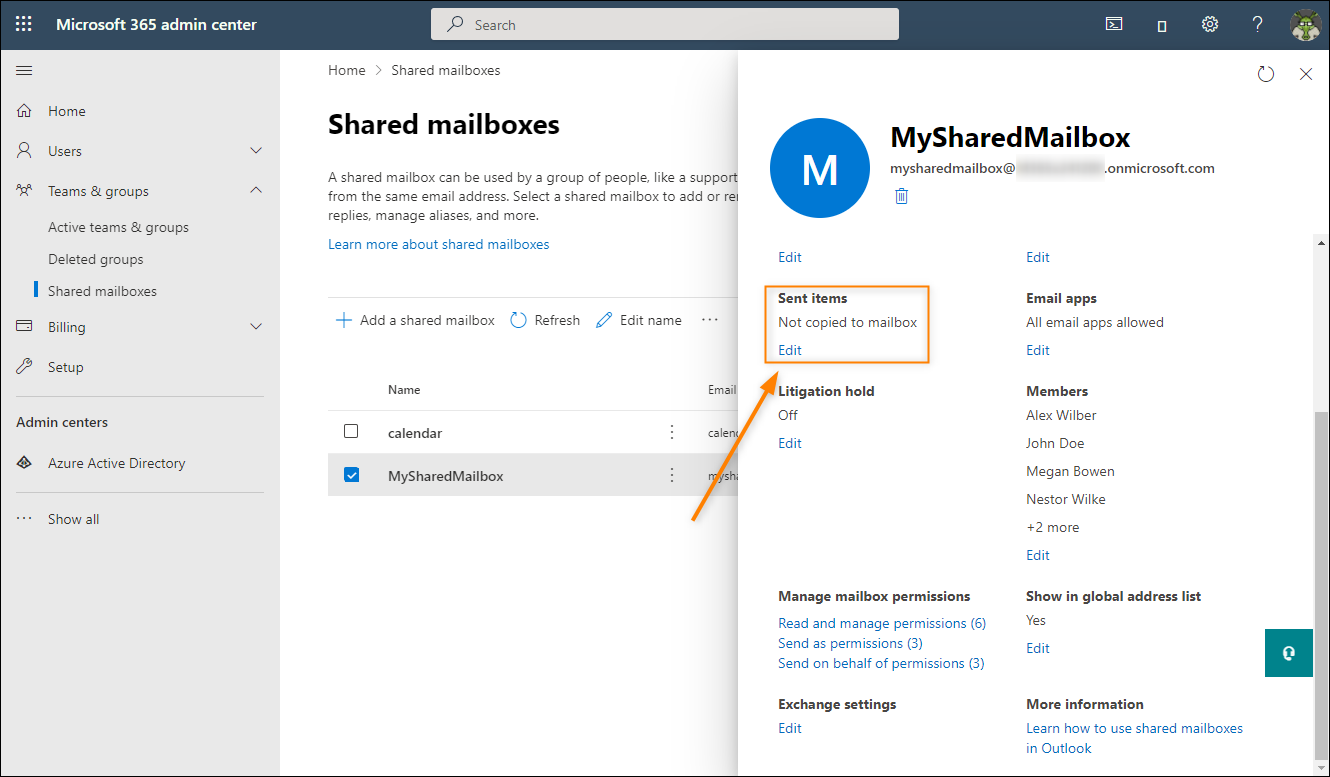Click the Show all ellipsis icon
This screenshot has width=1330, height=777.
[x=25, y=519]
